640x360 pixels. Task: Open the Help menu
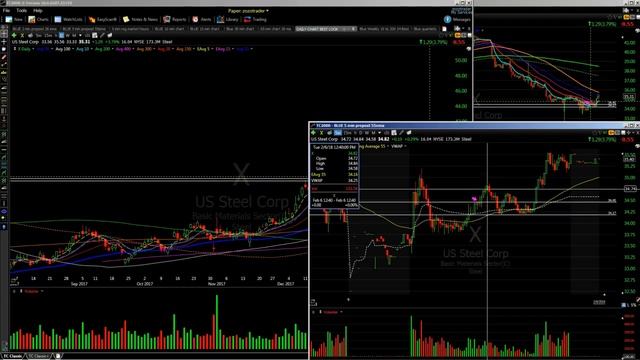pyautogui.click(x=38, y=11)
